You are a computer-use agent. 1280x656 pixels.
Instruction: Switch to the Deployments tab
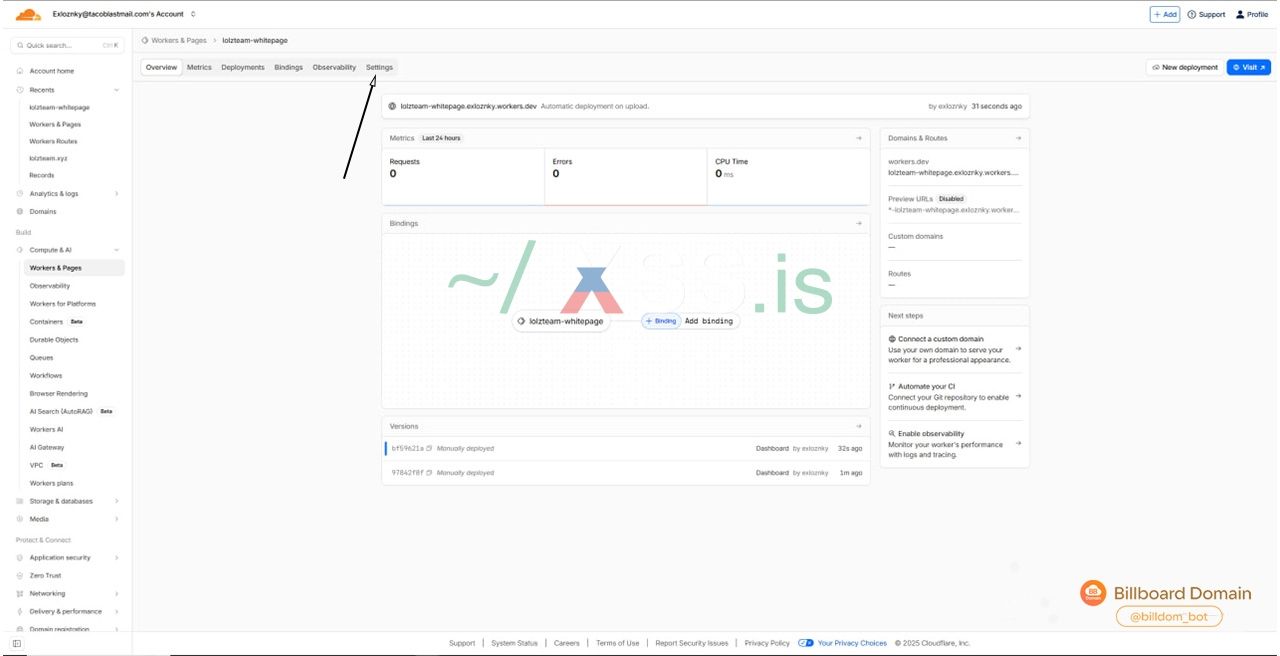(x=243, y=67)
